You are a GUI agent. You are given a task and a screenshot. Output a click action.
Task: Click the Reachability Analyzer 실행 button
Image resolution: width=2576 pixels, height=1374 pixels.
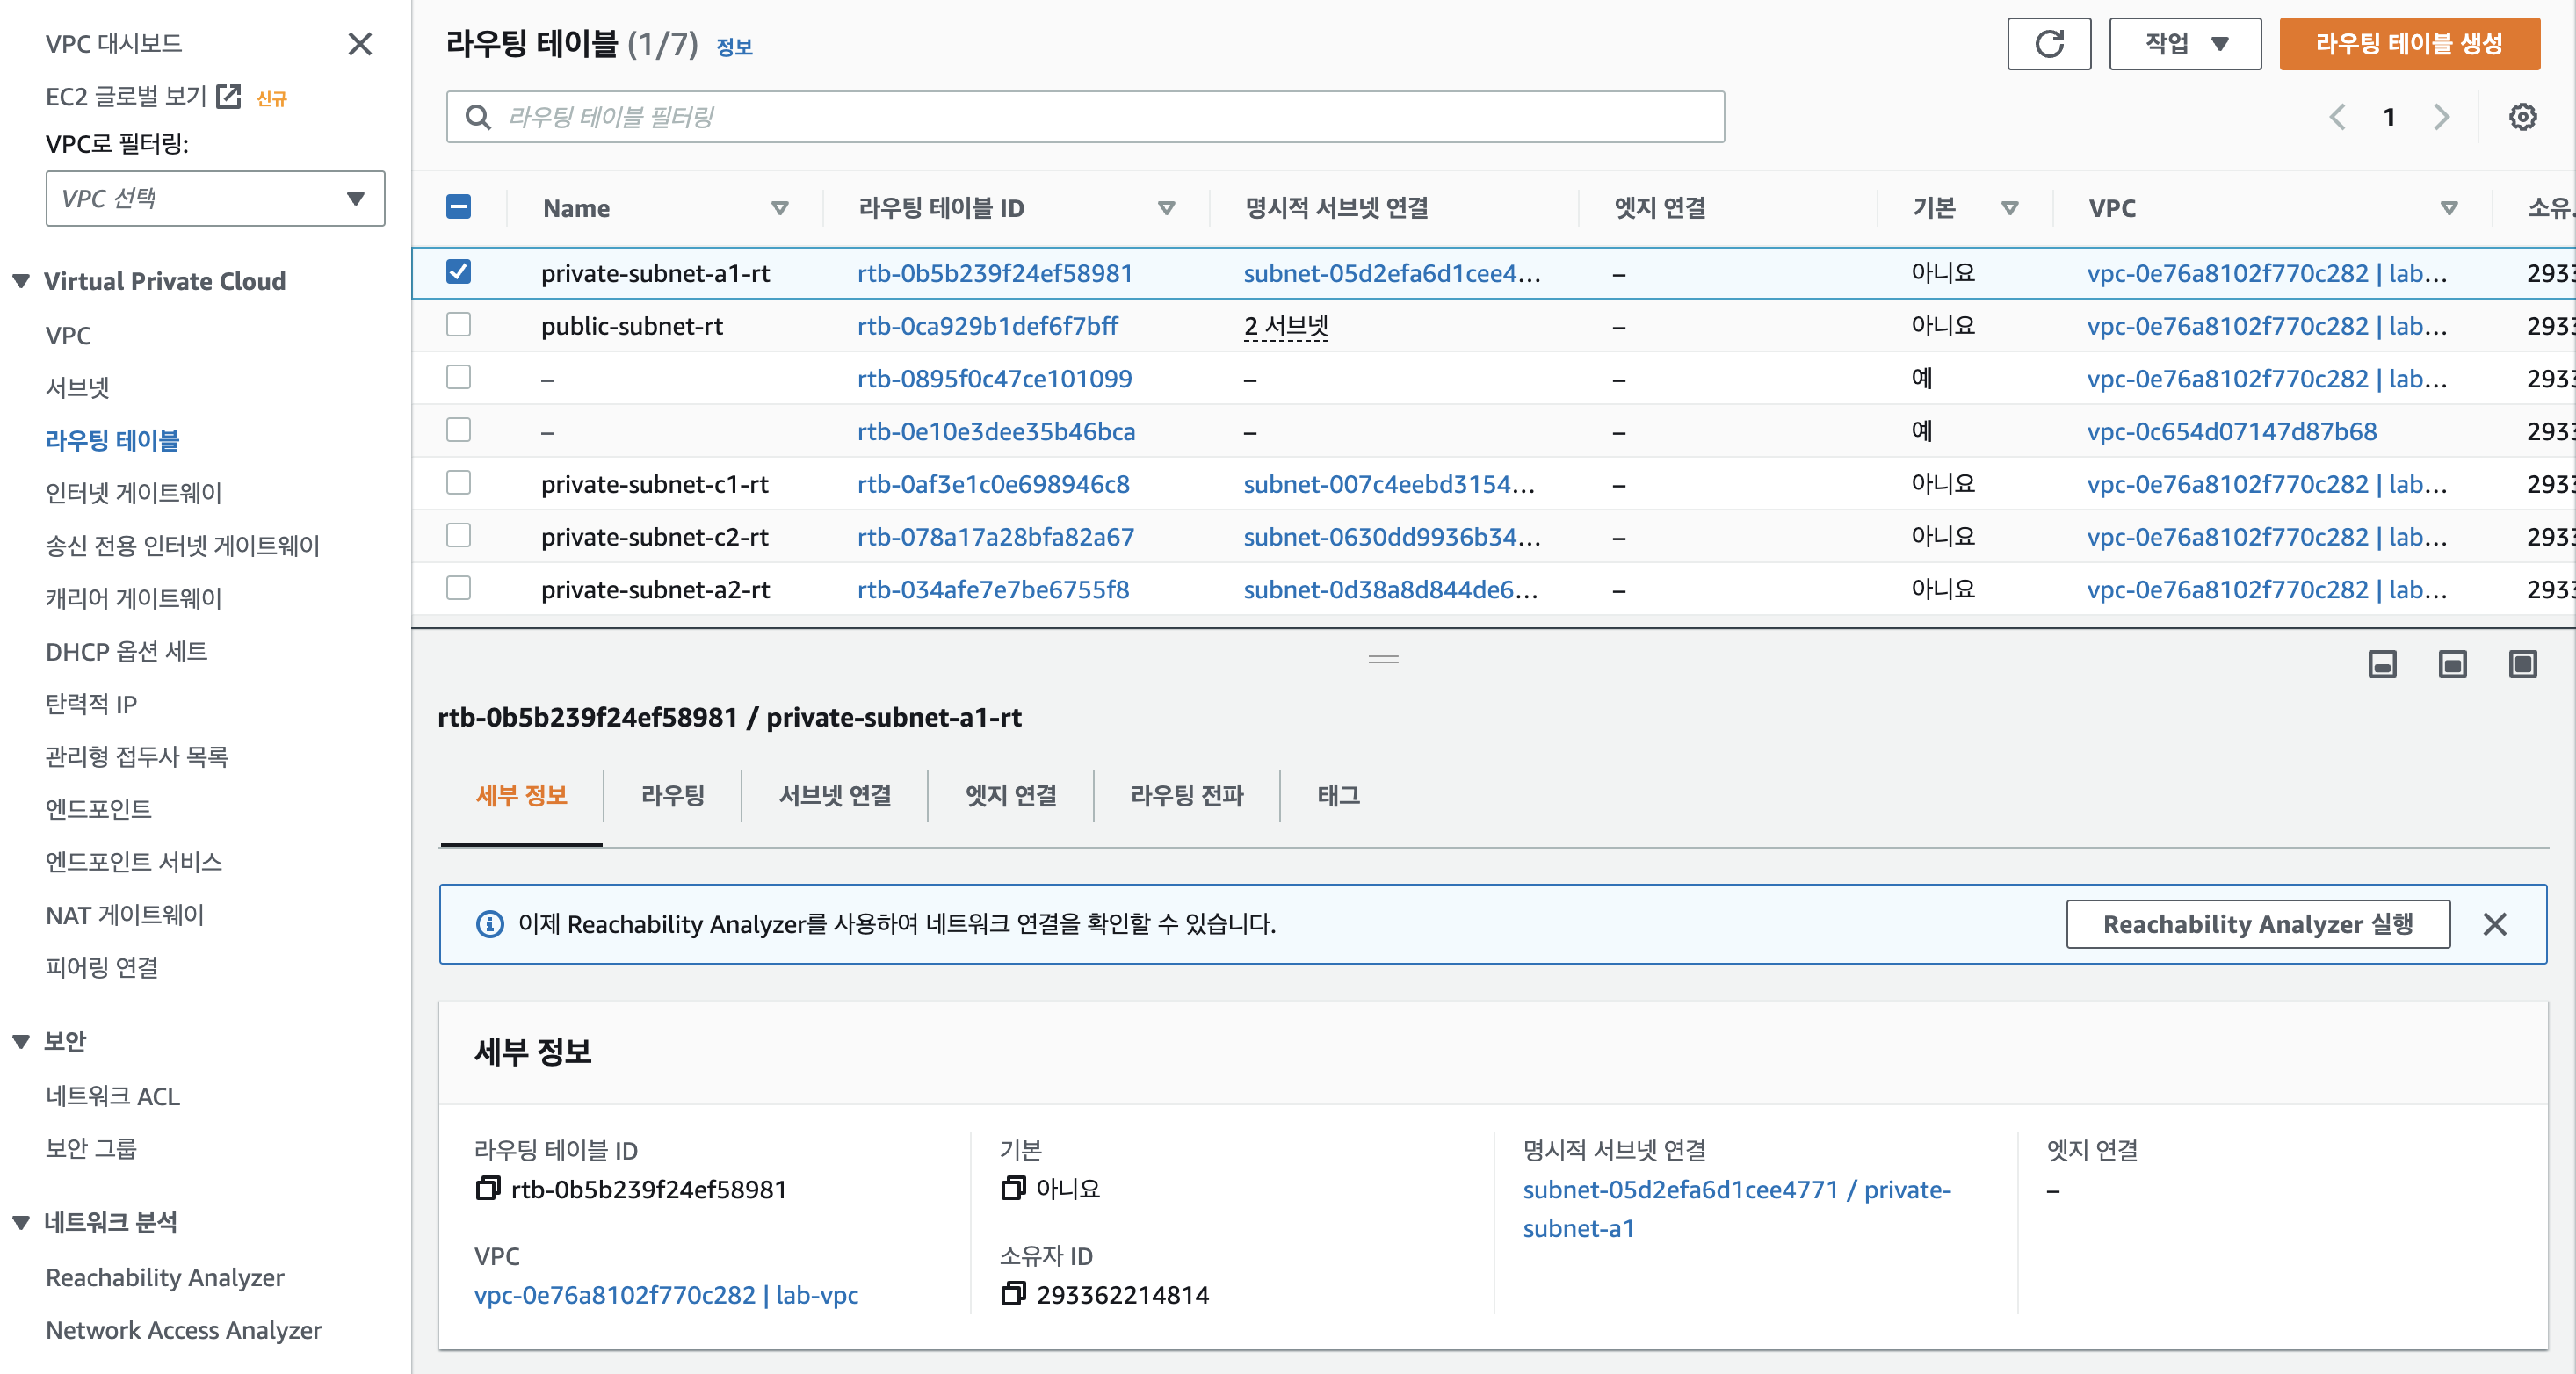point(2257,924)
